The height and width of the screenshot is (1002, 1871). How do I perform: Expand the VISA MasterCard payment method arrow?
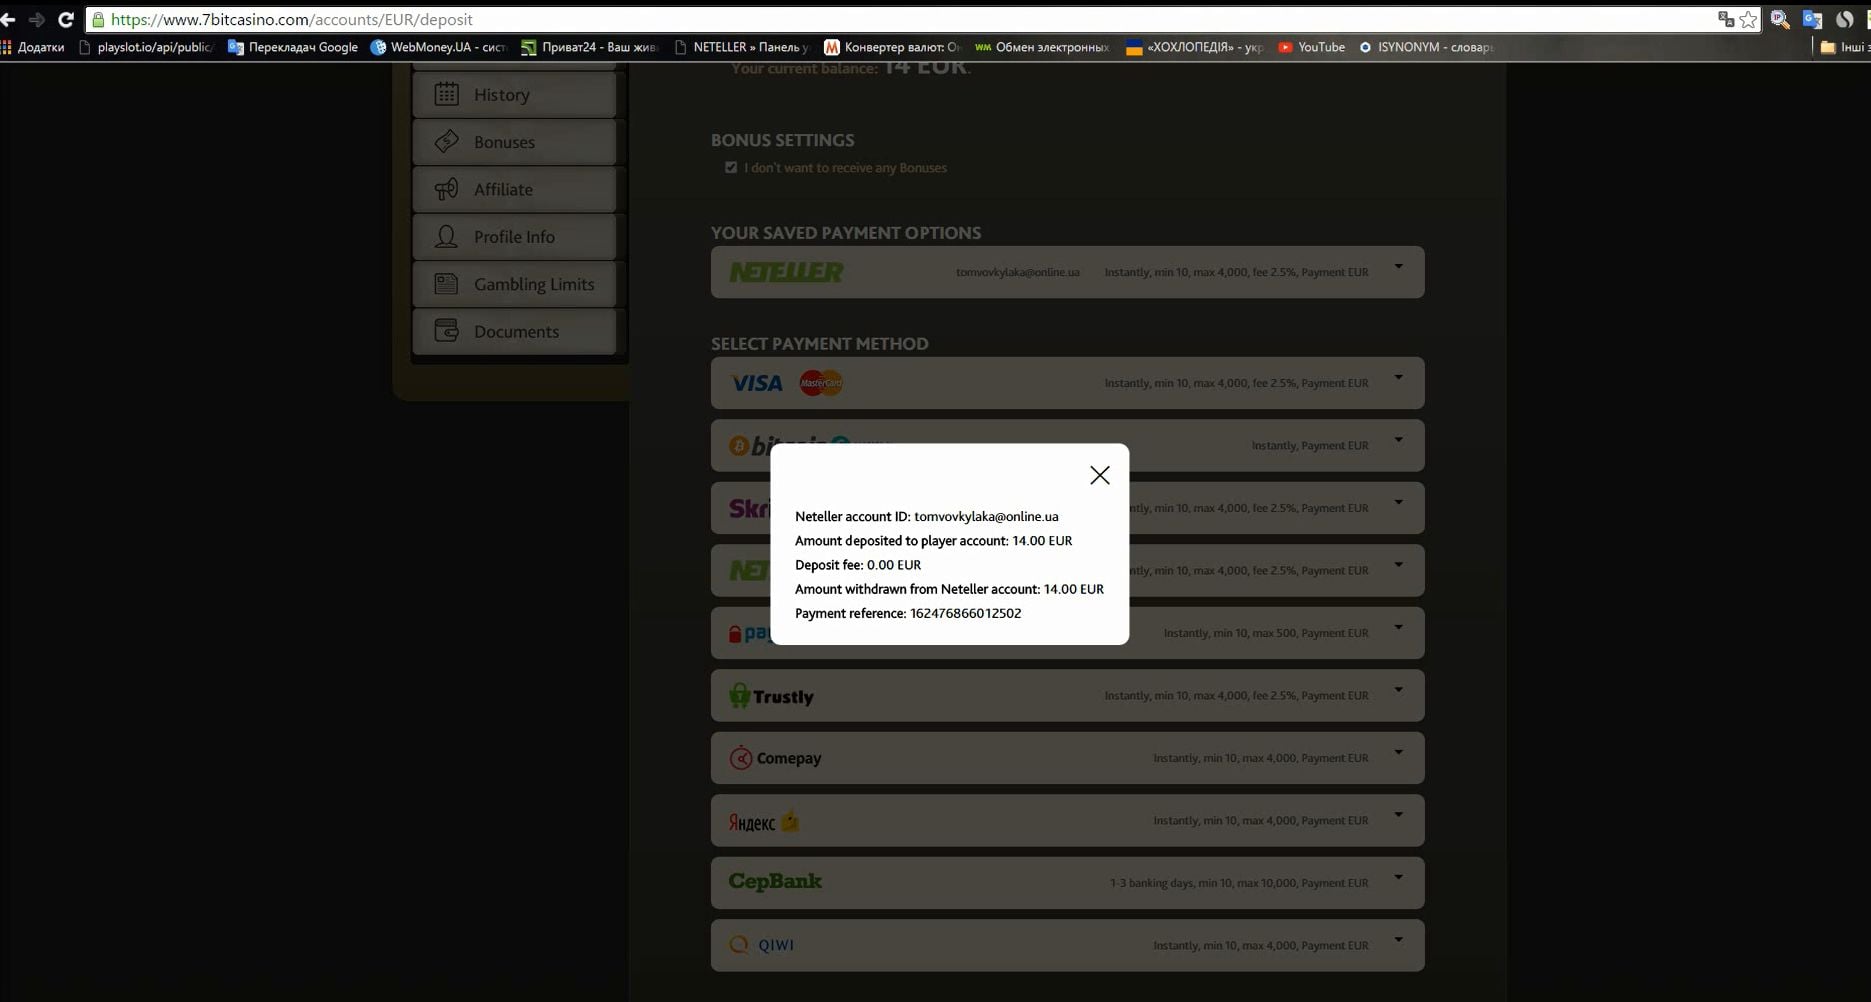[x=1399, y=378]
